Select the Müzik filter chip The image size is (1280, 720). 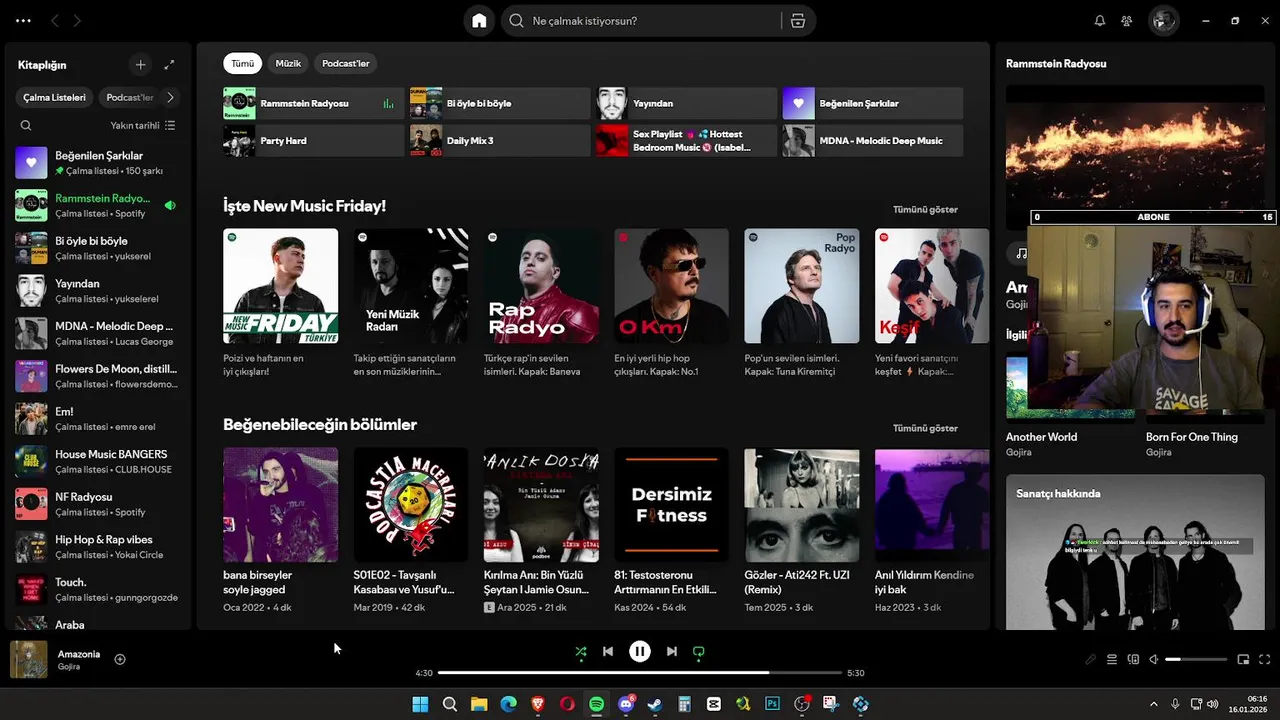click(288, 63)
